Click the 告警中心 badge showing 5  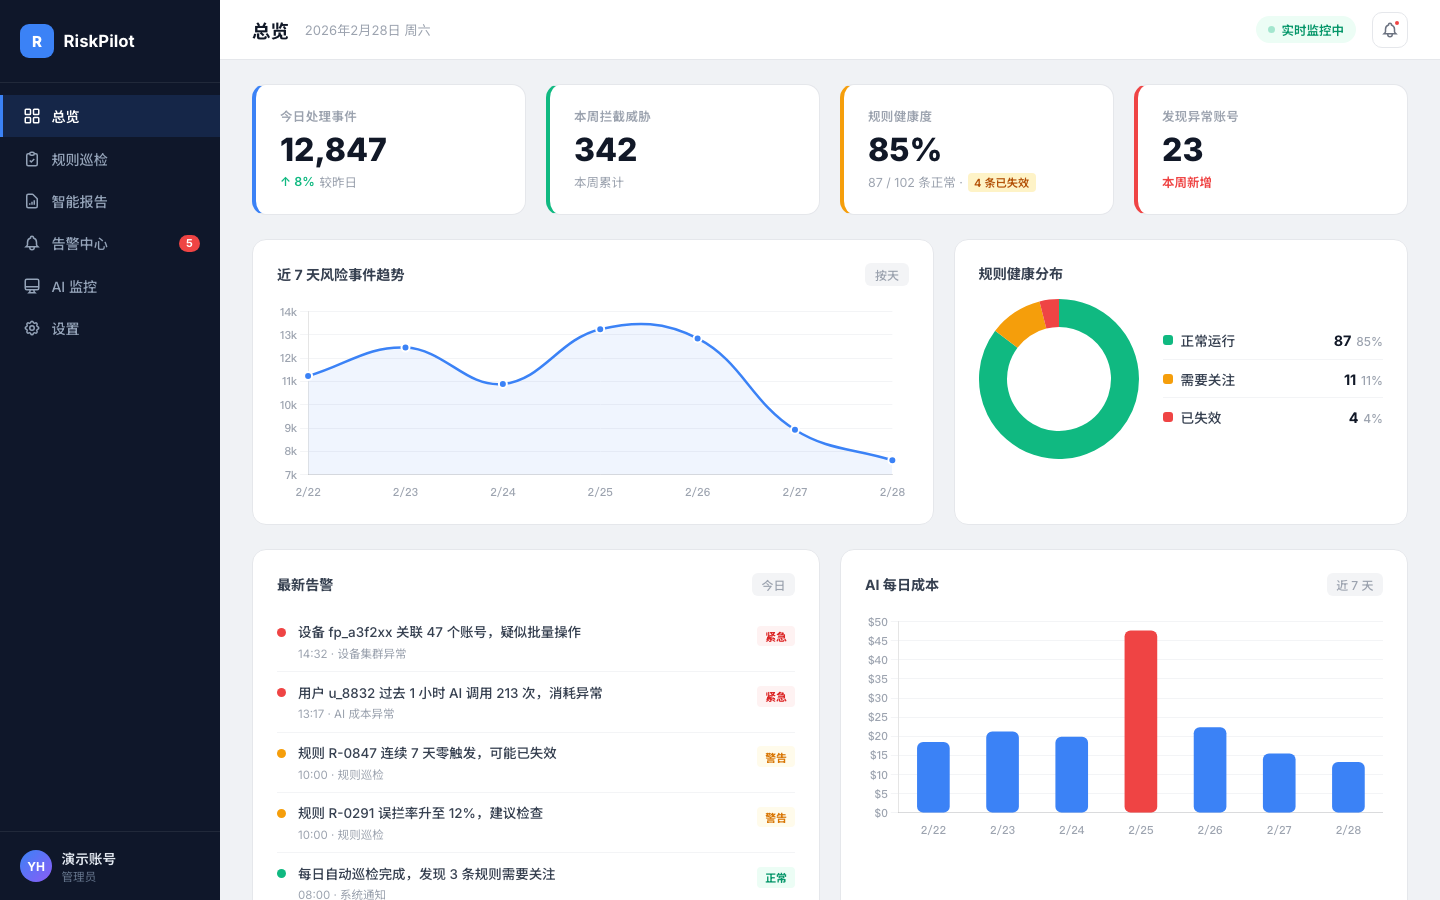189,243
